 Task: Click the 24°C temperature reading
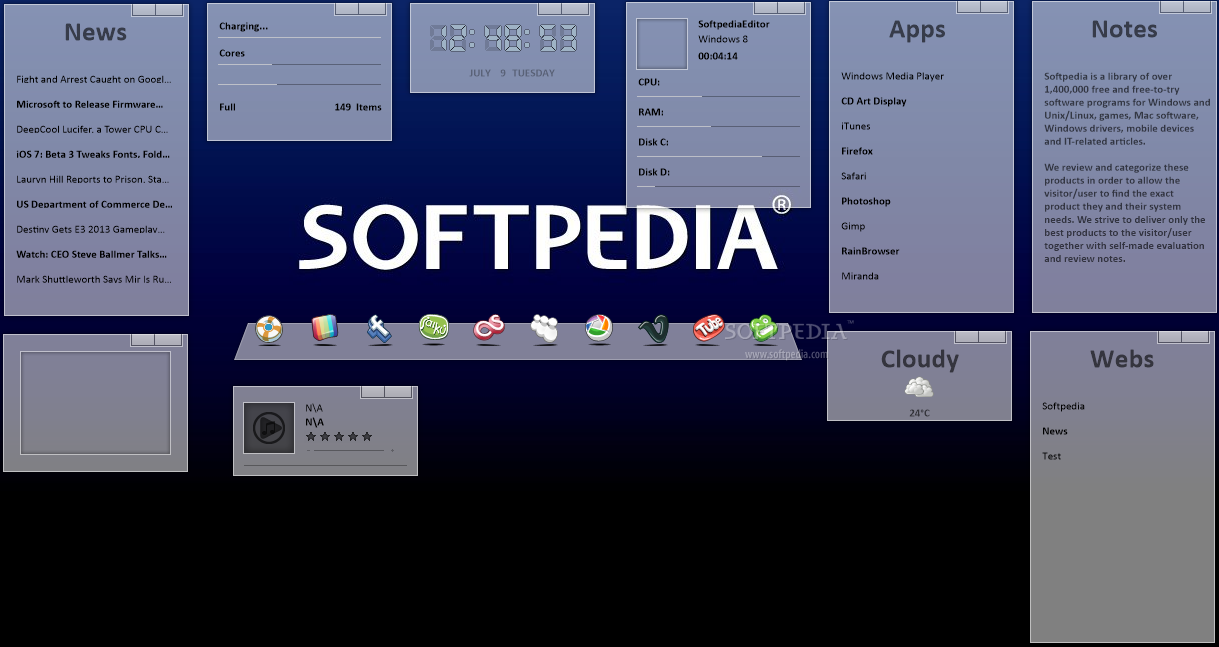(919, 413)
